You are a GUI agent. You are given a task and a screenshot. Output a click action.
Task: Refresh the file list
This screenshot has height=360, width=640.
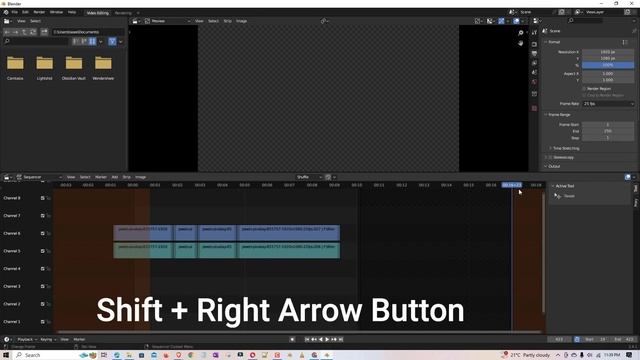(33, 32)
